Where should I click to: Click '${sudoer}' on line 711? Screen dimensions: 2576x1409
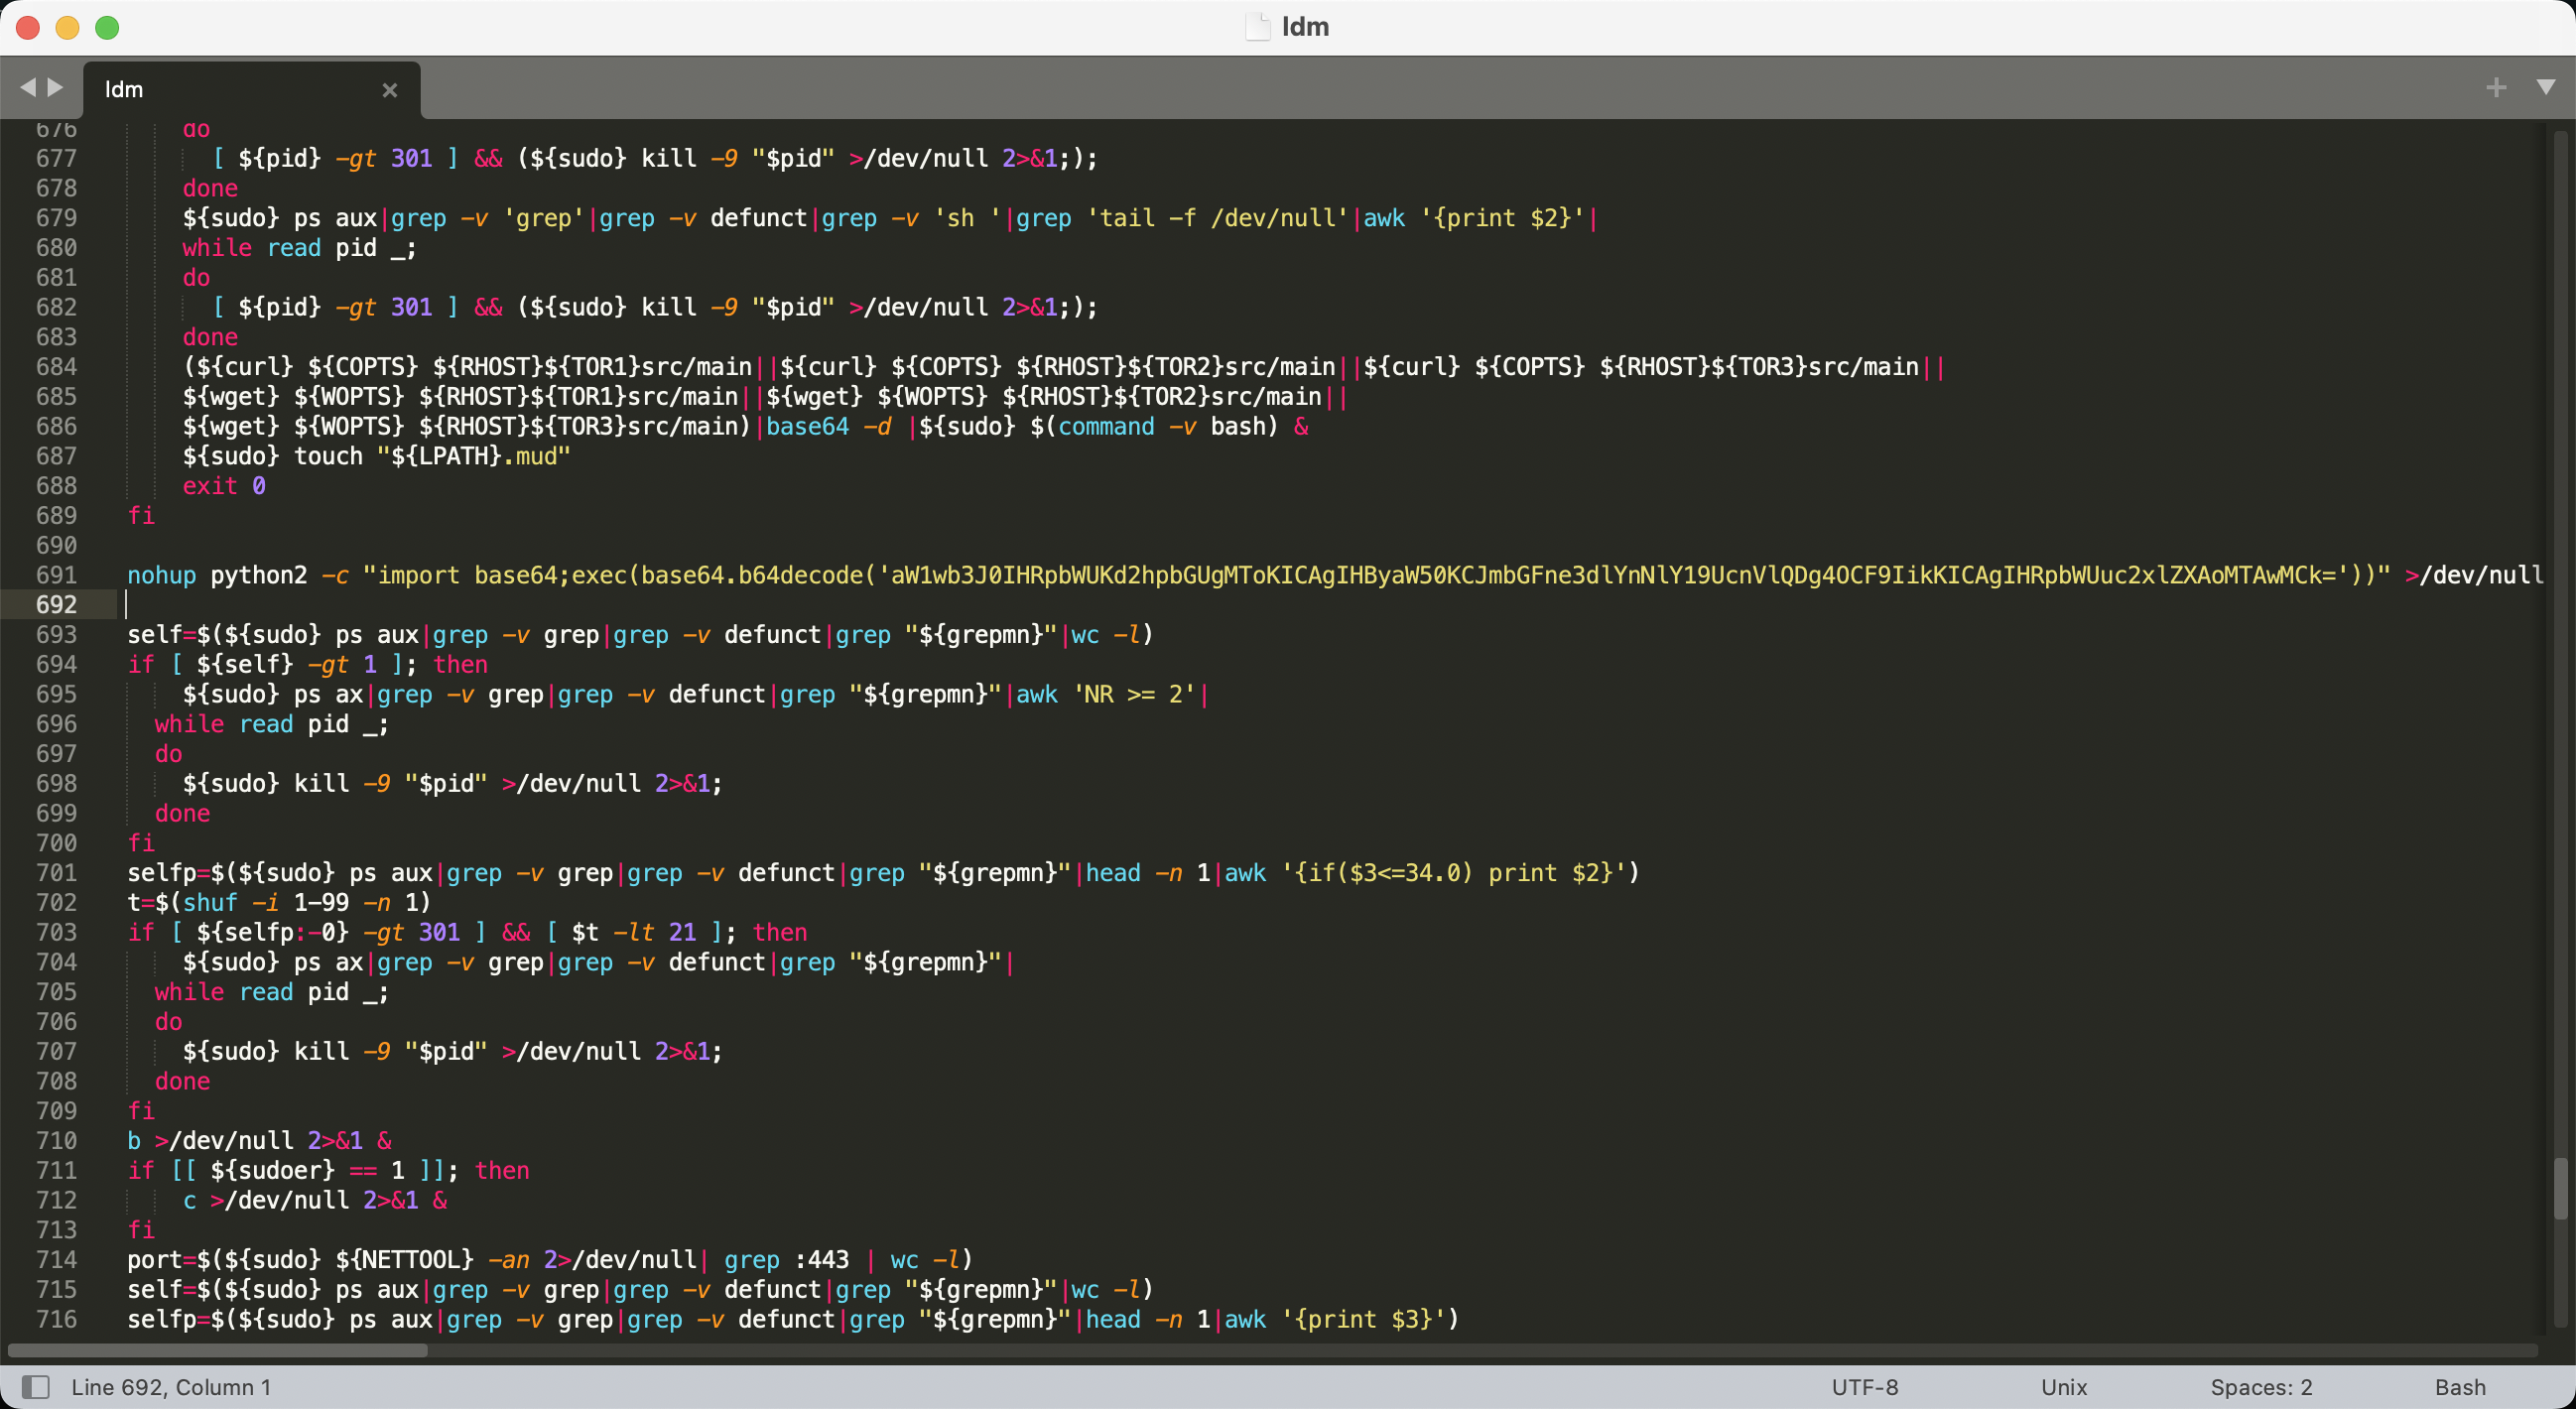[273, 1171]
